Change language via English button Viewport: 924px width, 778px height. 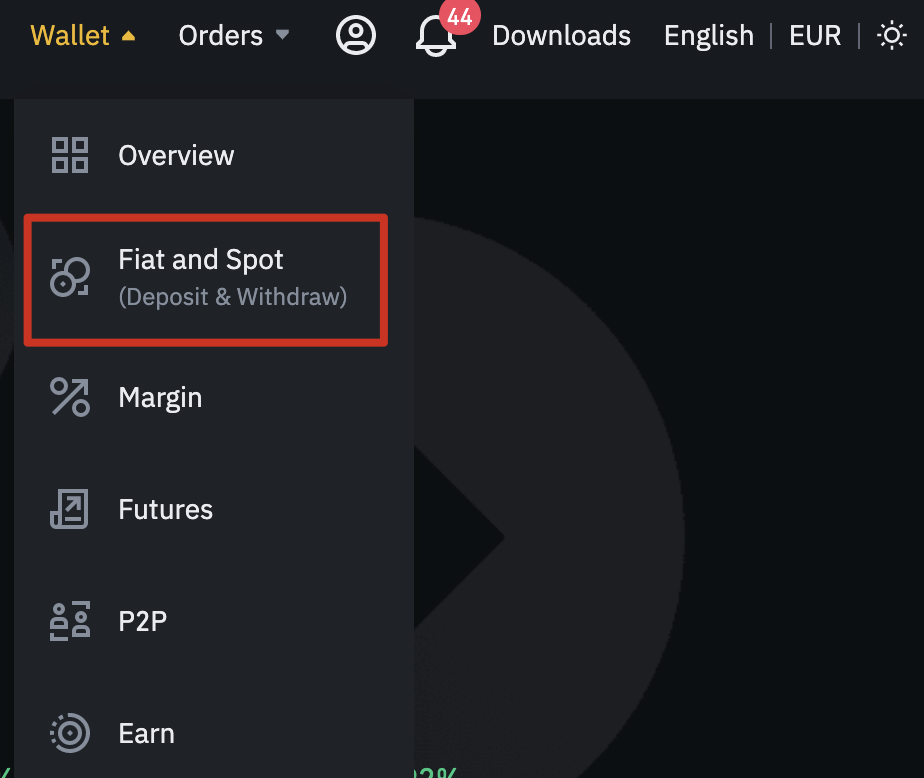click(709, 36)
